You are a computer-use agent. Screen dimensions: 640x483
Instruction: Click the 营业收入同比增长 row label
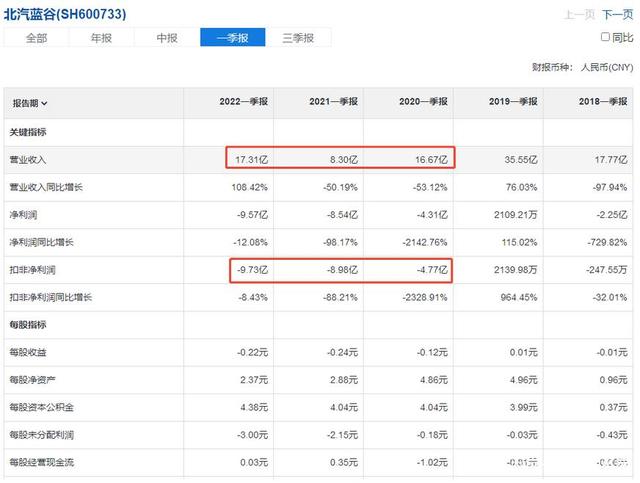tap(46, 187)
